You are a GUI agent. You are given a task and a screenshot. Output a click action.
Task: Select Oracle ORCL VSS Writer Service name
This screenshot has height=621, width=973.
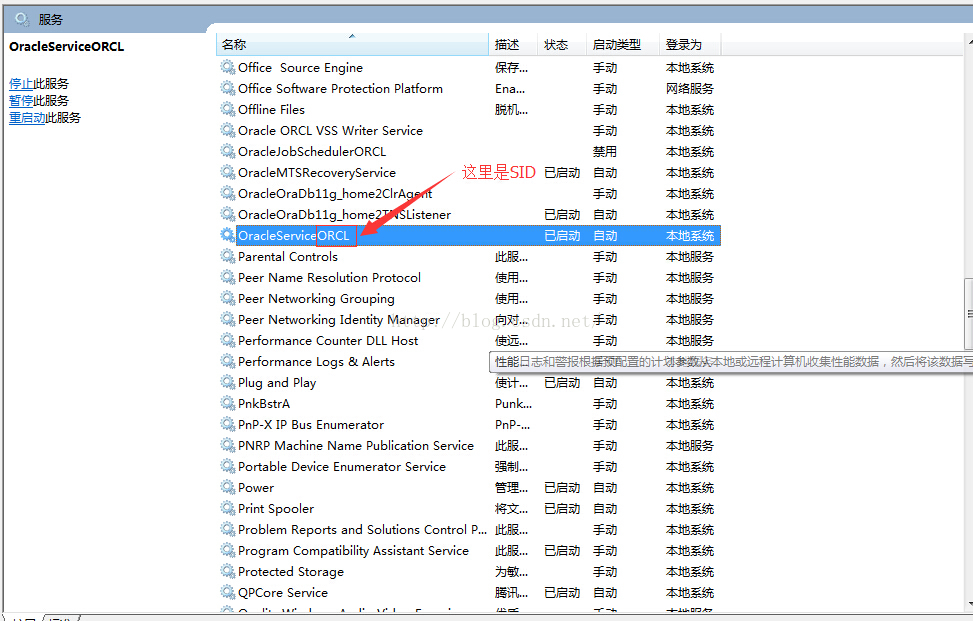[x=330, y=131]
